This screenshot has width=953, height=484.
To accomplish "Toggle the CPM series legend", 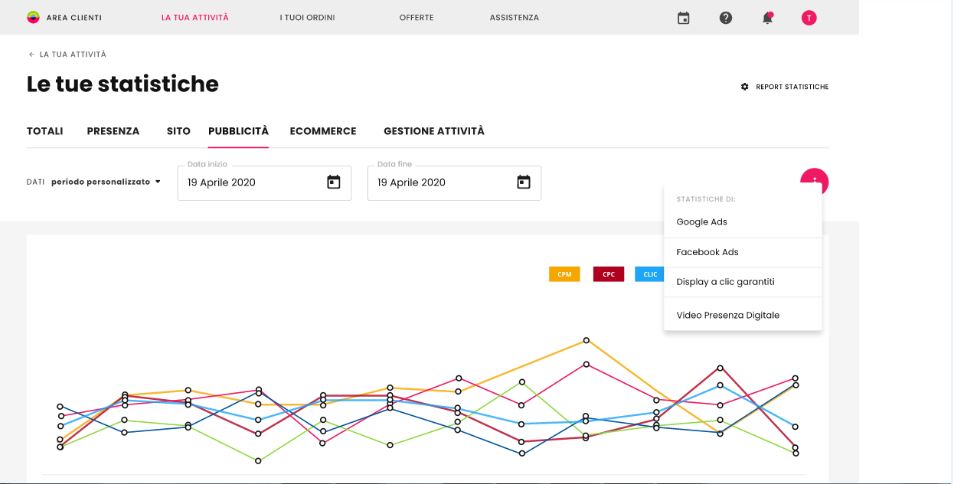I will [x=564, y=274].
